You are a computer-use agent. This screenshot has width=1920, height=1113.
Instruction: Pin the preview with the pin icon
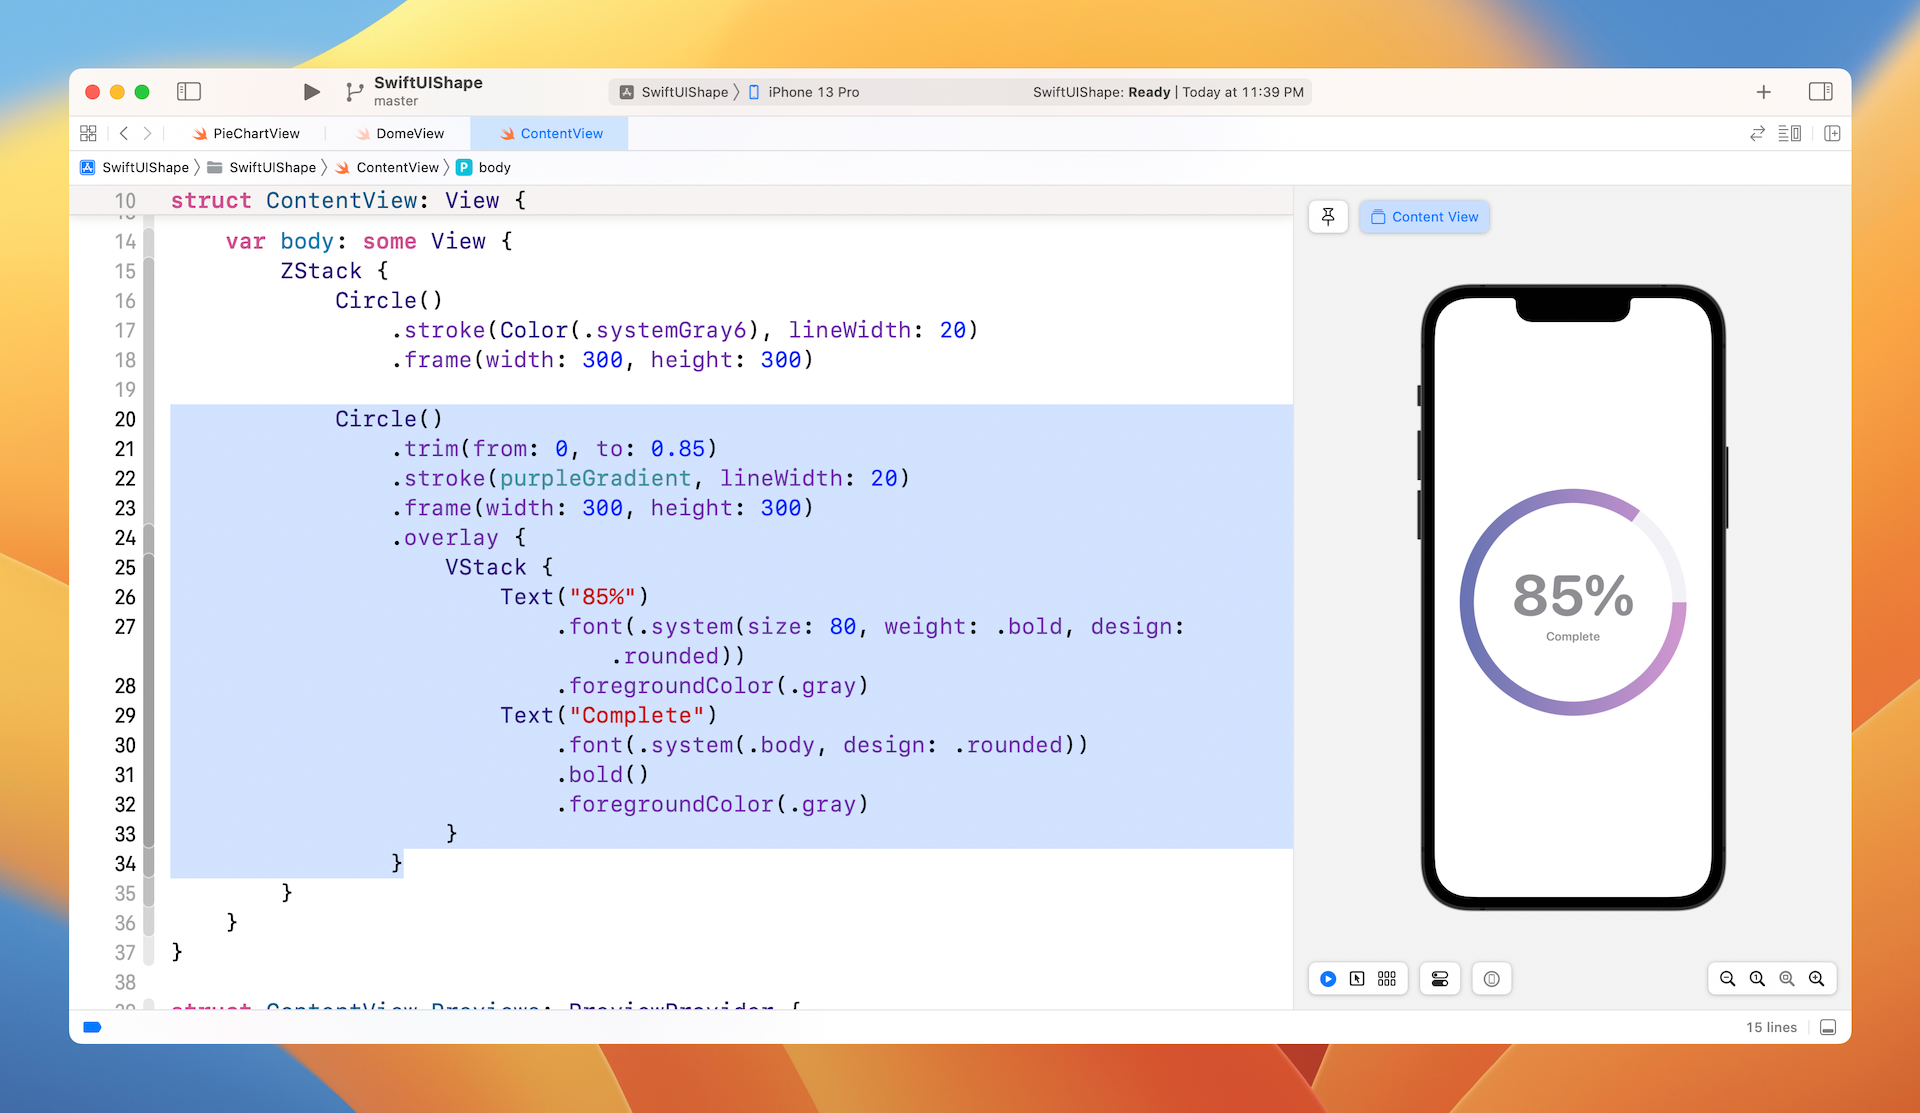tap(1328, 217)
